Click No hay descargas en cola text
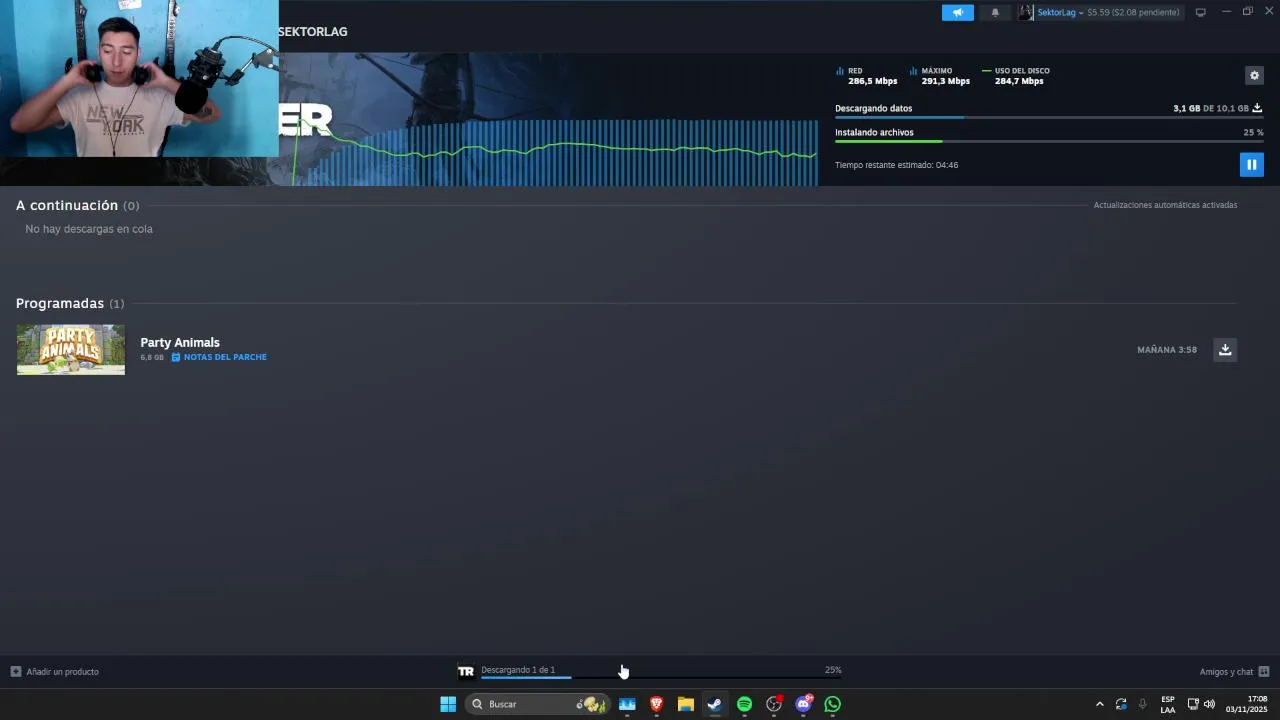 (x=89, y=229)
